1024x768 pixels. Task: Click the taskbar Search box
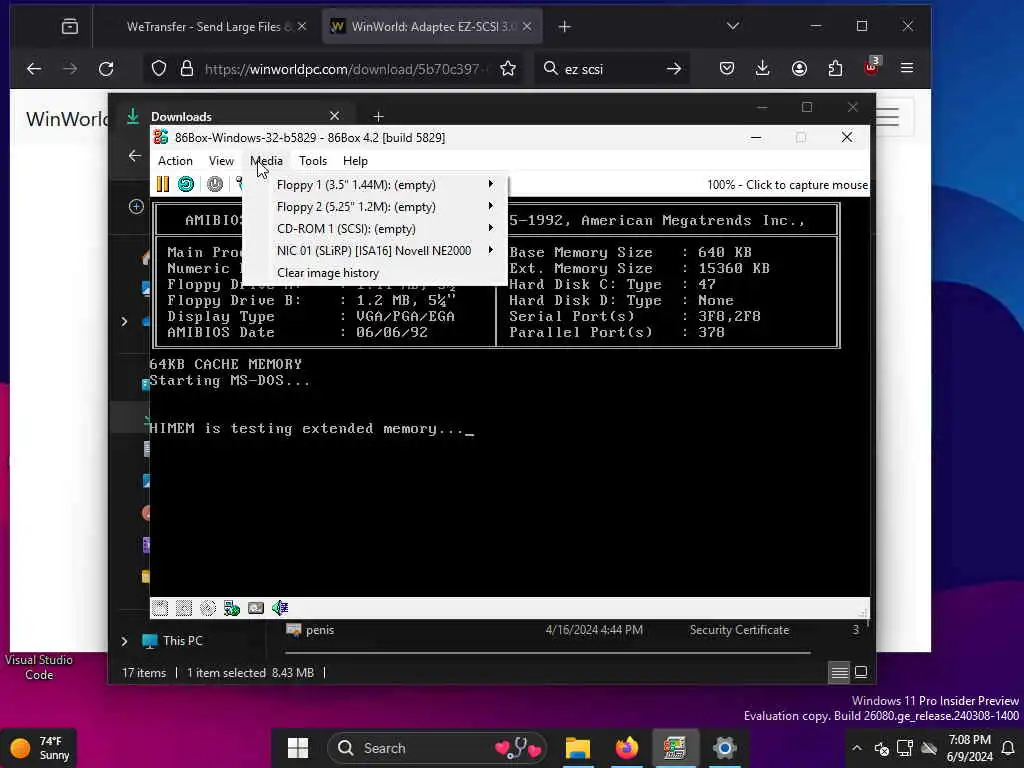(x=438, y=748)
